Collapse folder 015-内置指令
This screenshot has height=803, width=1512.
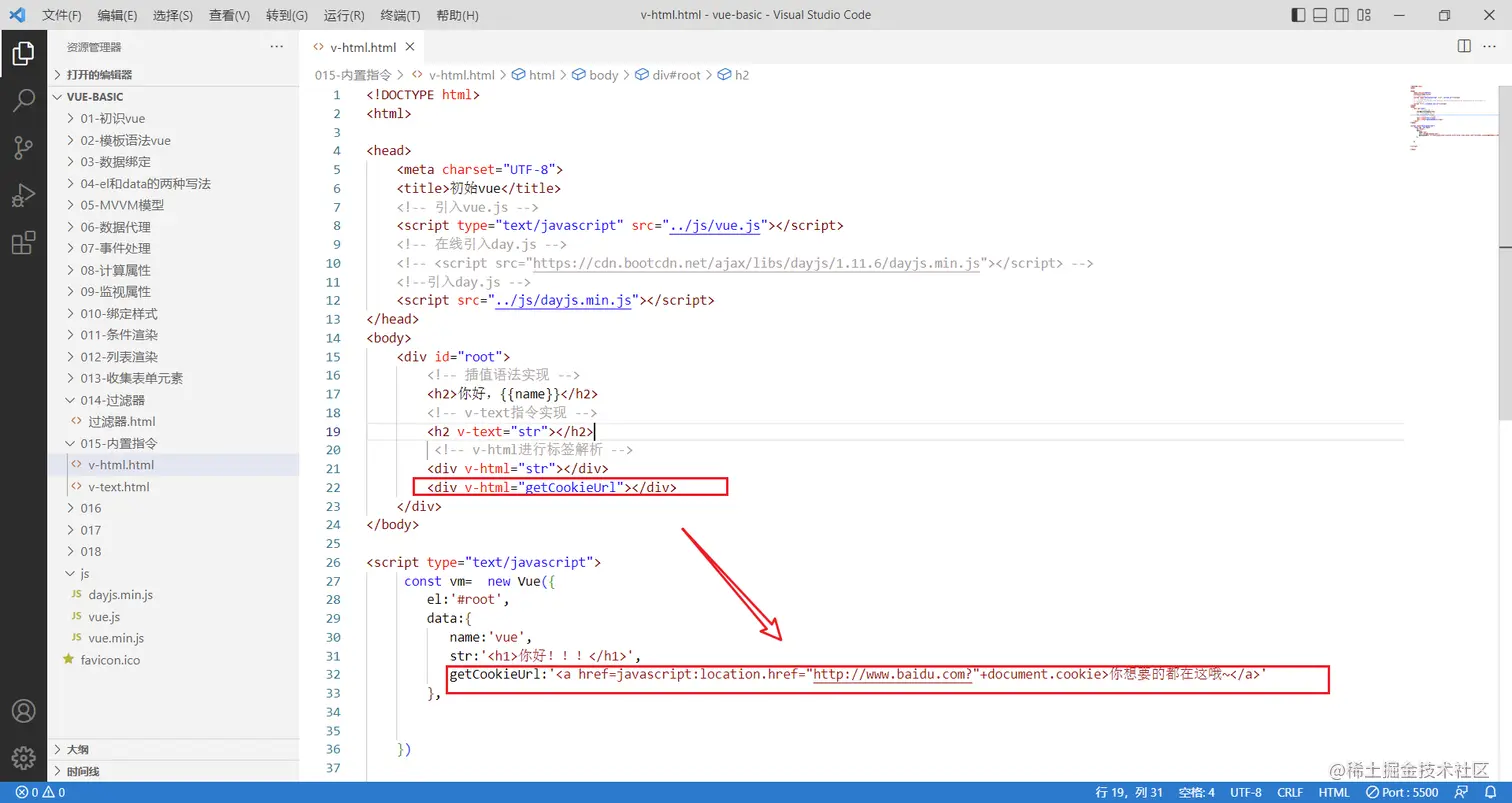pos(174,443)
